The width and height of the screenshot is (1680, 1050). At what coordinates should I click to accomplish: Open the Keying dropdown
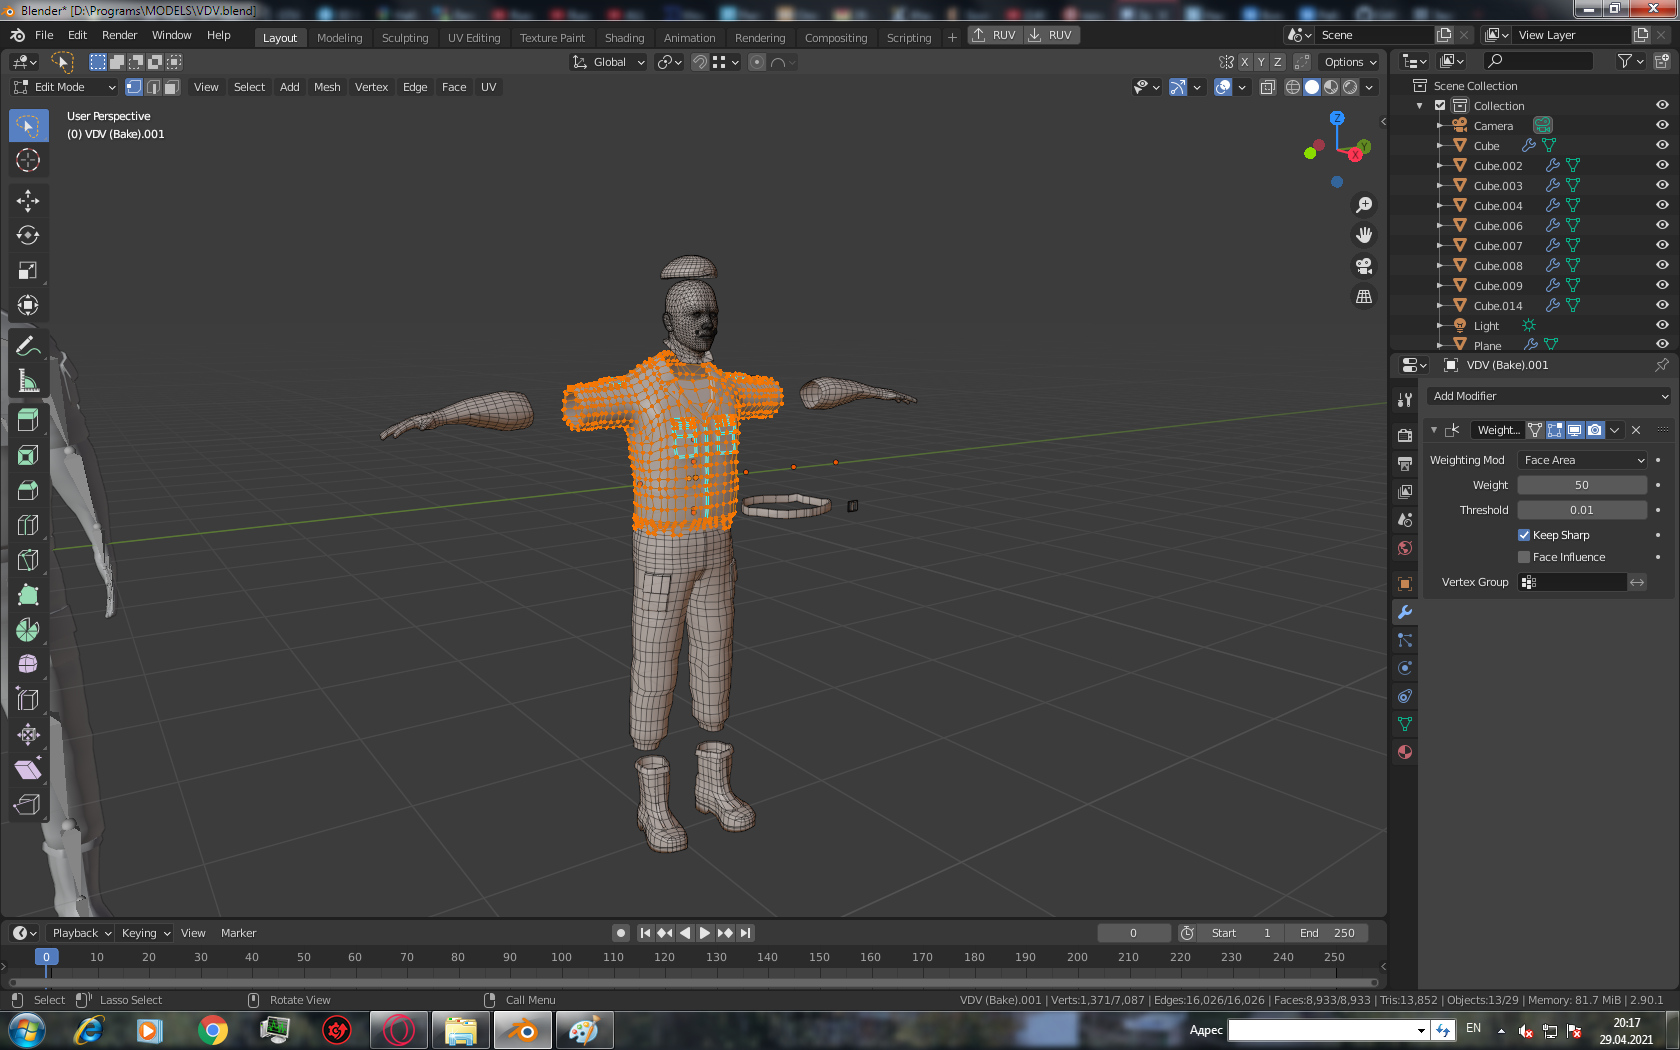pyautogui.click(x=145, y=933)
